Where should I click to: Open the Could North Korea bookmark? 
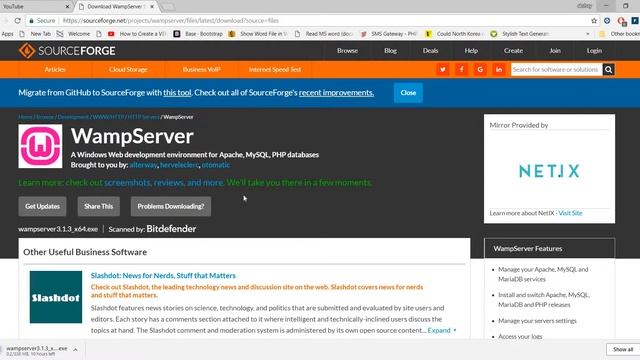click(x=454, y=34)
